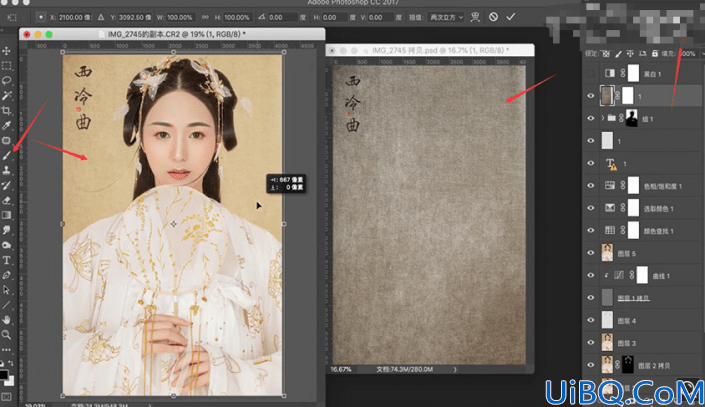Image resolution: width=705 pixels, height=407 pixels.
Task: Select the Eraser tool
Action: tap(6, 200)
